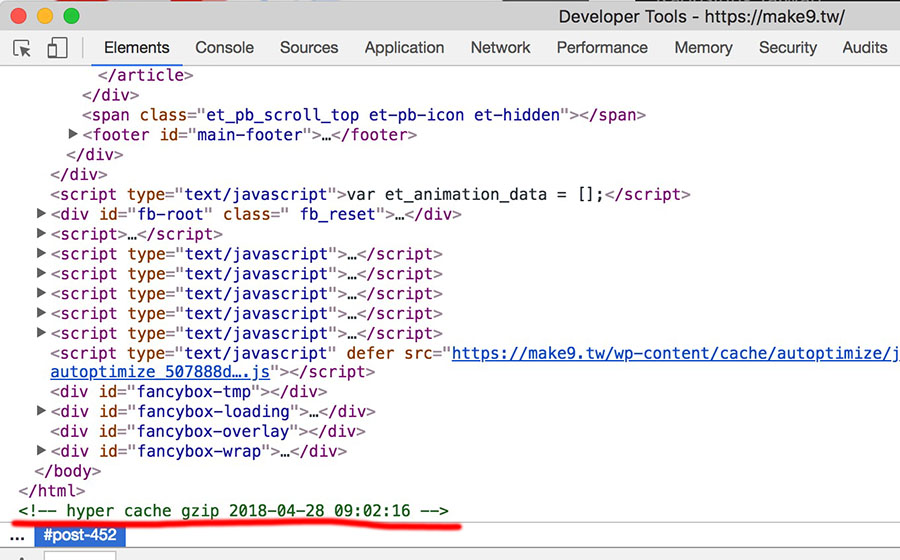Select the et_animation_data script line
900x560 pixels.
coord(370,195)
